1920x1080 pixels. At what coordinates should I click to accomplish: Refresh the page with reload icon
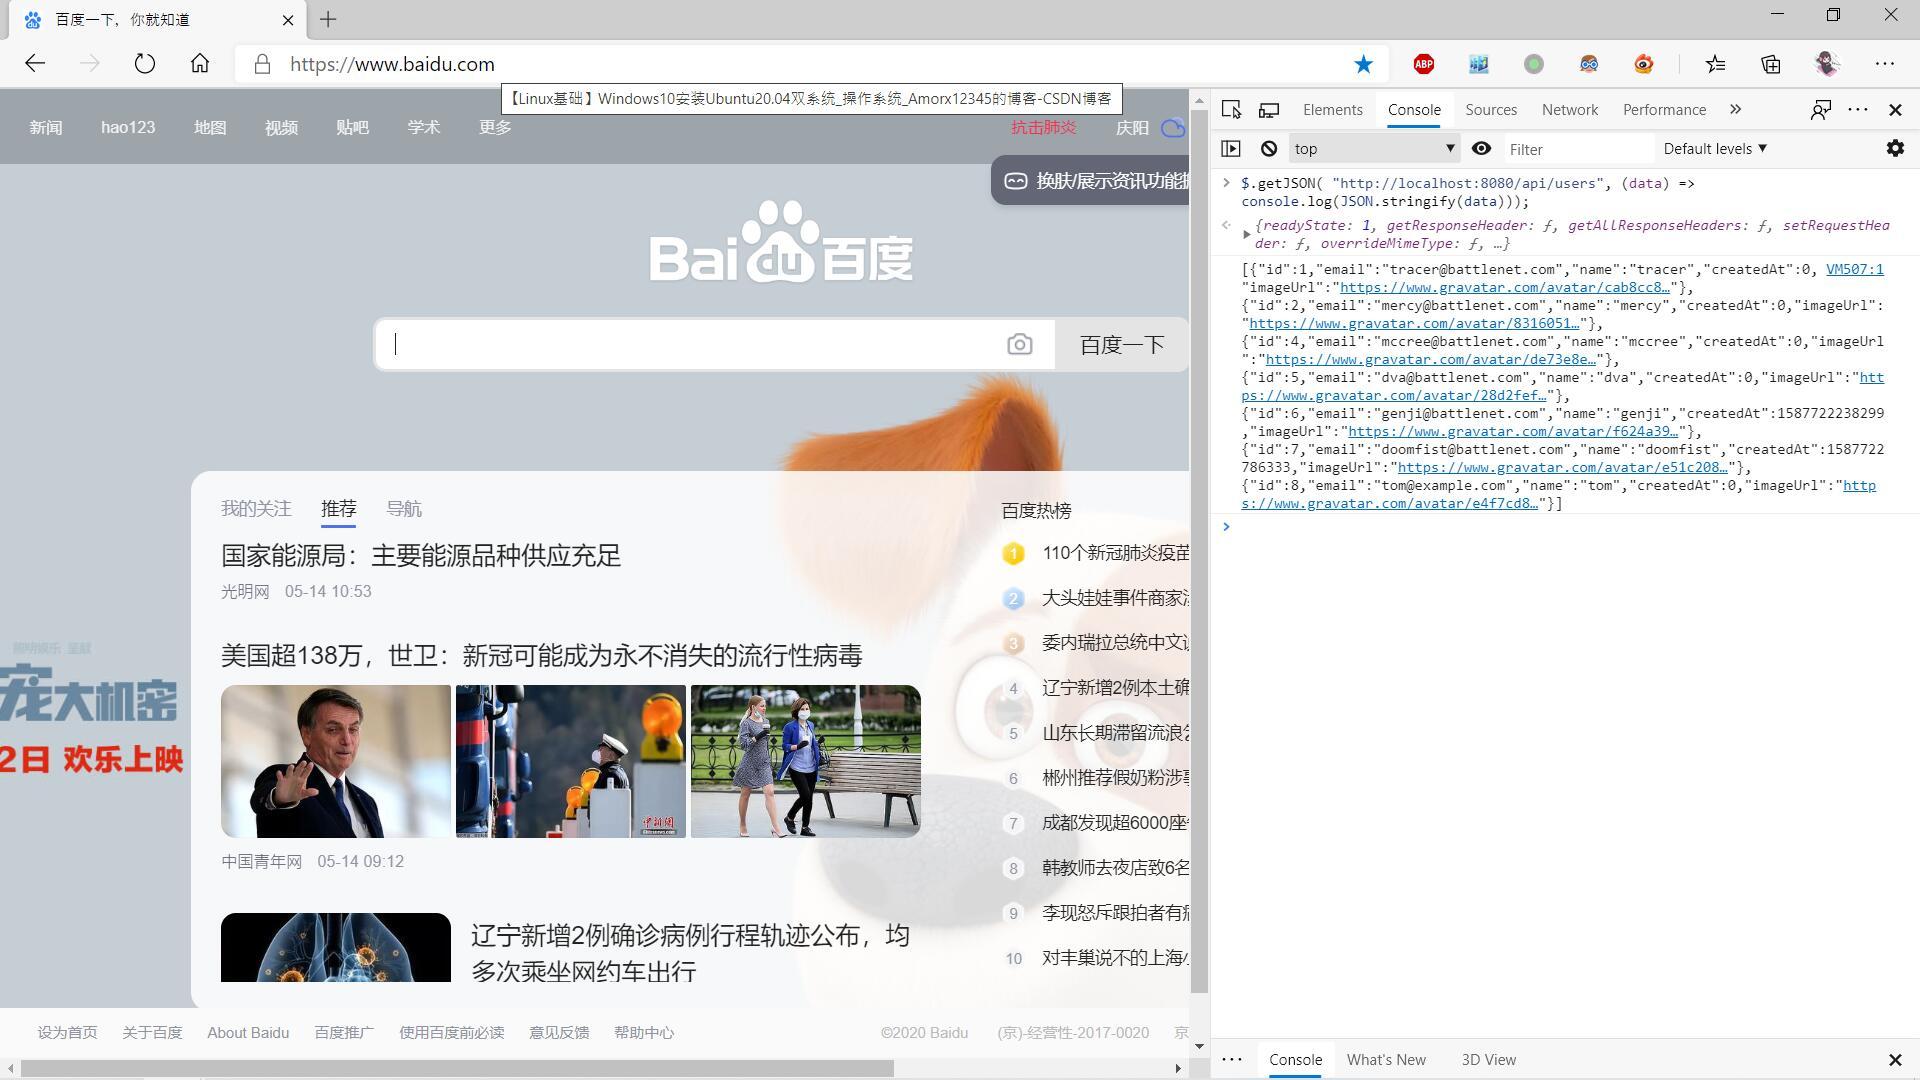[145, 64]
